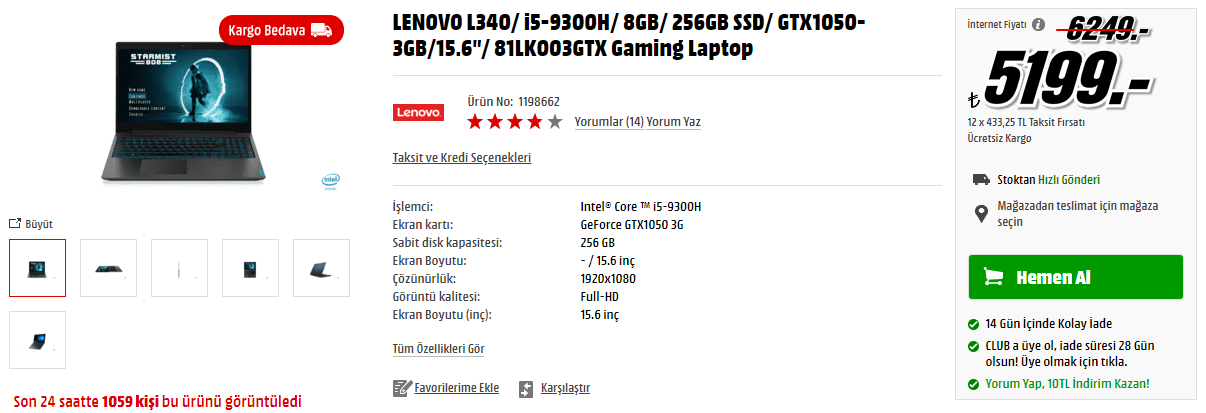Click the info icon next to İnternet Fiyatı
This screenshot has height=413, width=1206.
pyautogui.click(x=1038, y=24)
